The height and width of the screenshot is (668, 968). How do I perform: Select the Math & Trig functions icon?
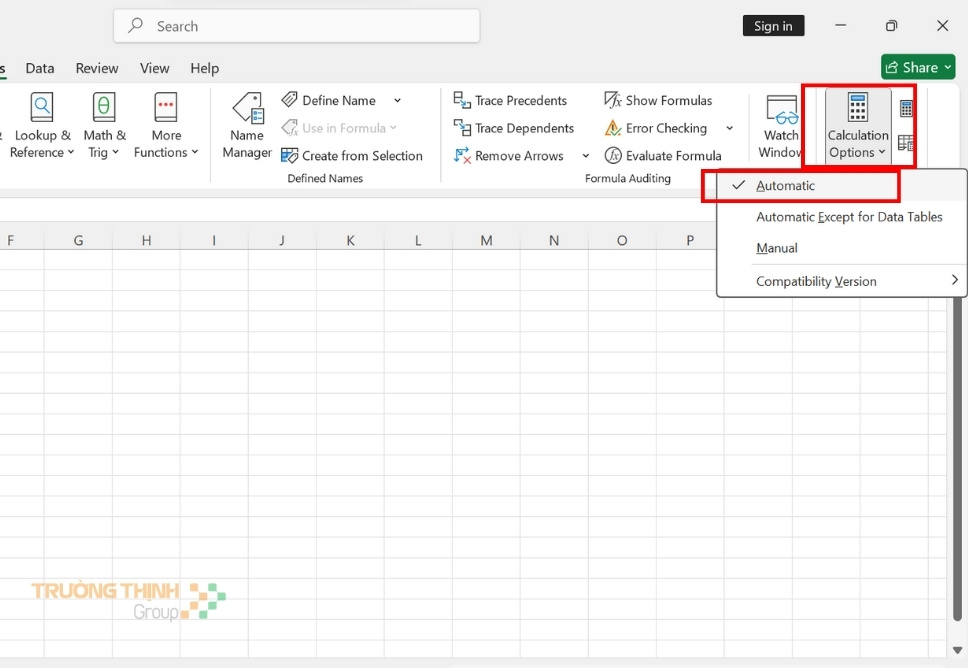104,122
